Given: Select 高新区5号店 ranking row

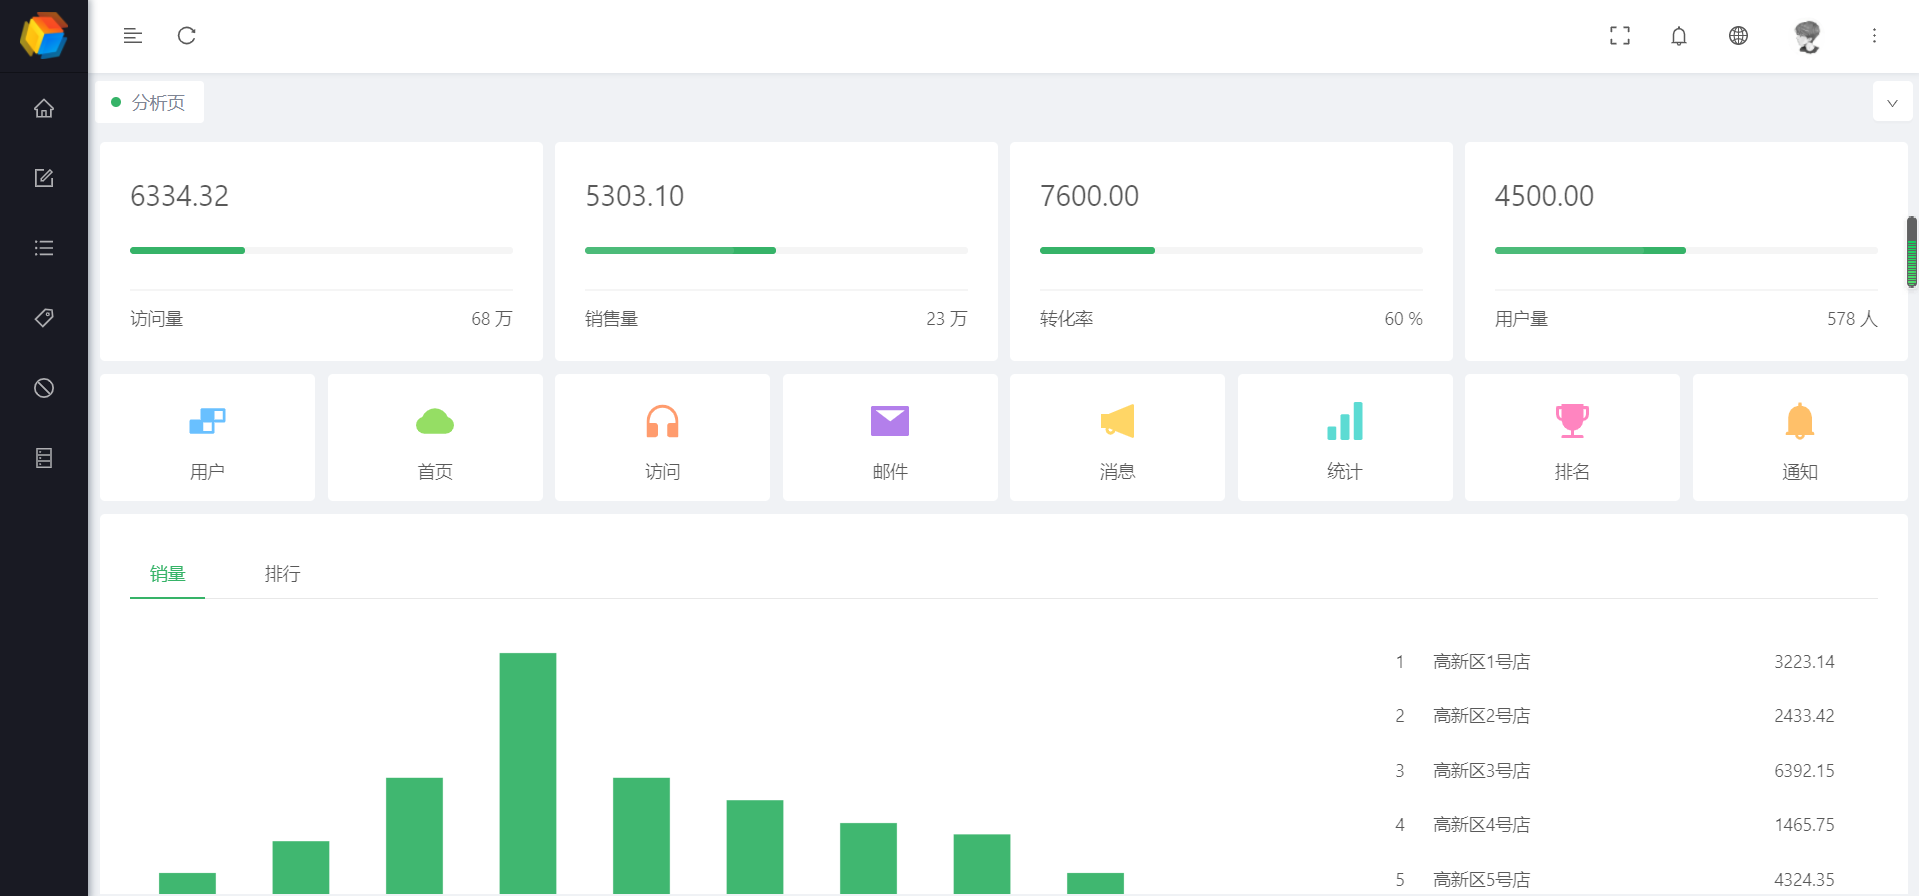Looking at the screenshot, I should click(x=1616, y=879).
